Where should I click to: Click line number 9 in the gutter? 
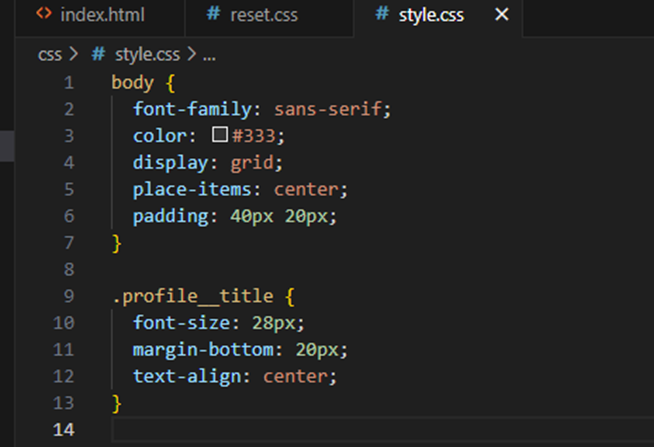click(68, 297)
